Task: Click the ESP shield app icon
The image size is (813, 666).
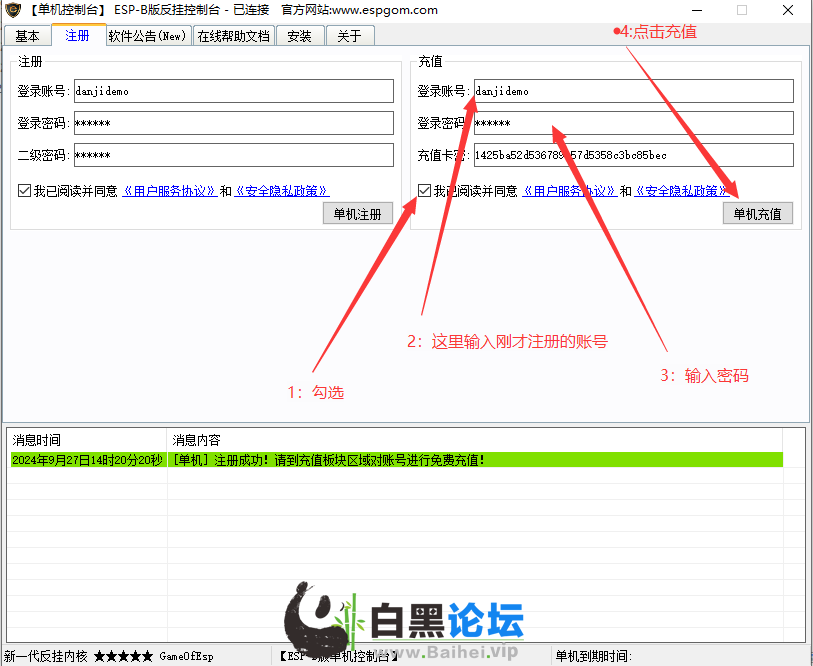Action: click(12, 10)
